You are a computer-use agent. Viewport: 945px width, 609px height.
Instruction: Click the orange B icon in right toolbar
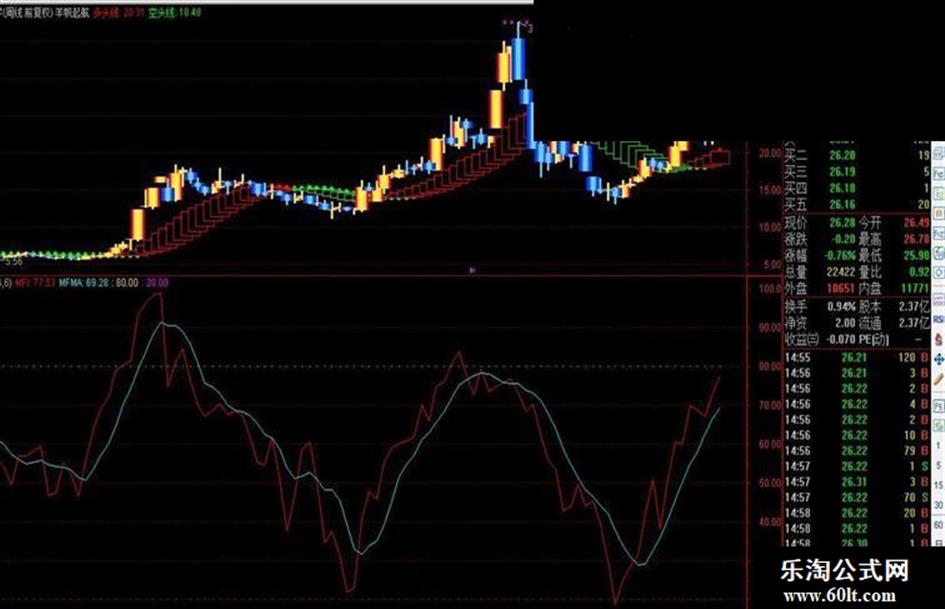938,213
